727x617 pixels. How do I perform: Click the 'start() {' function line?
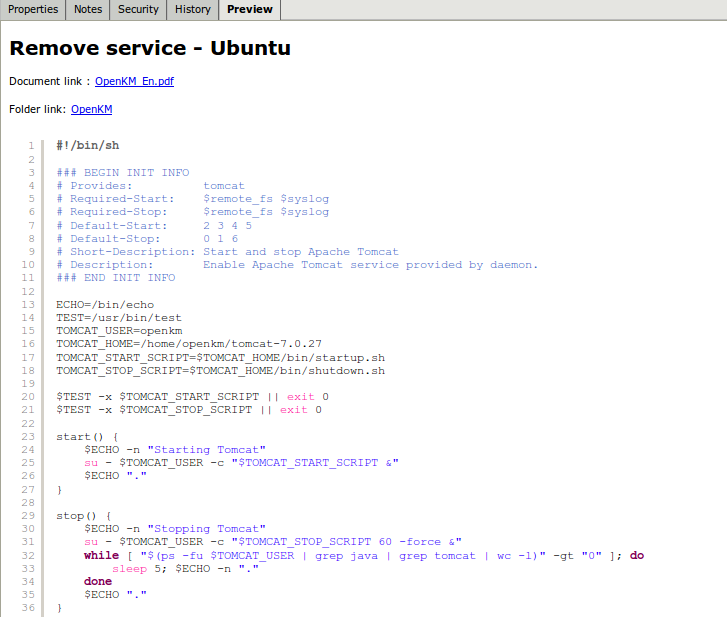(x=87, y=437)
